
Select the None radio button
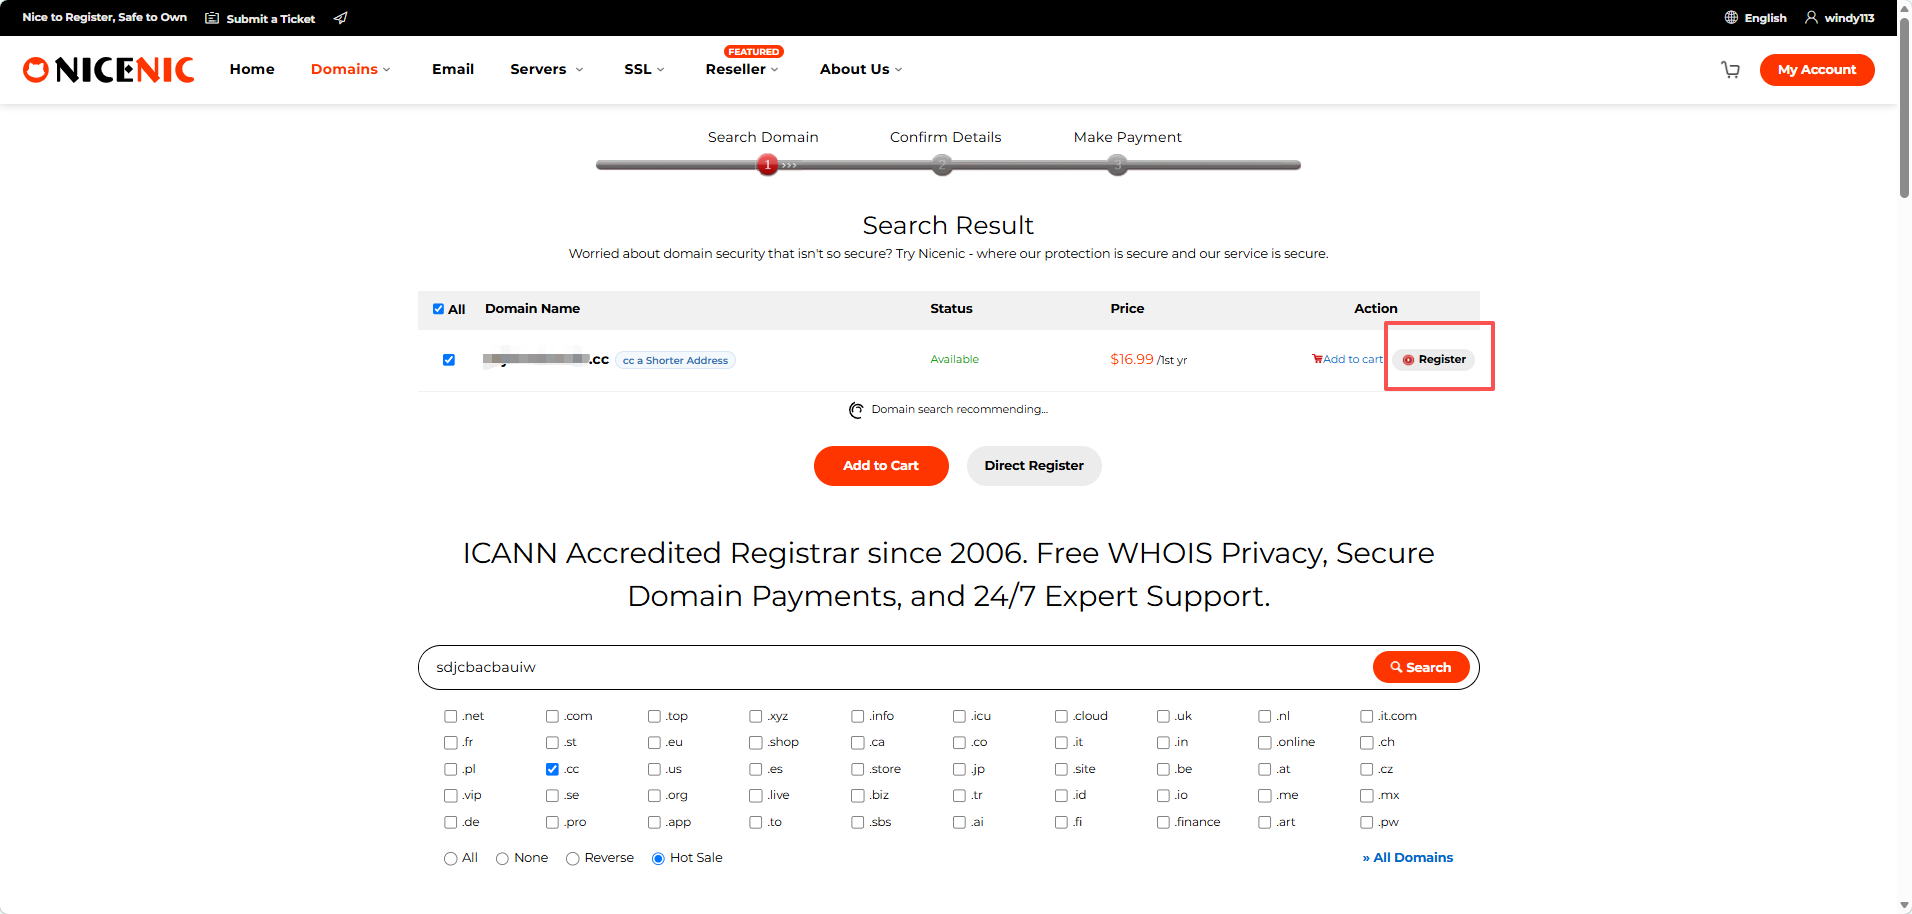[x=502, y=859]
